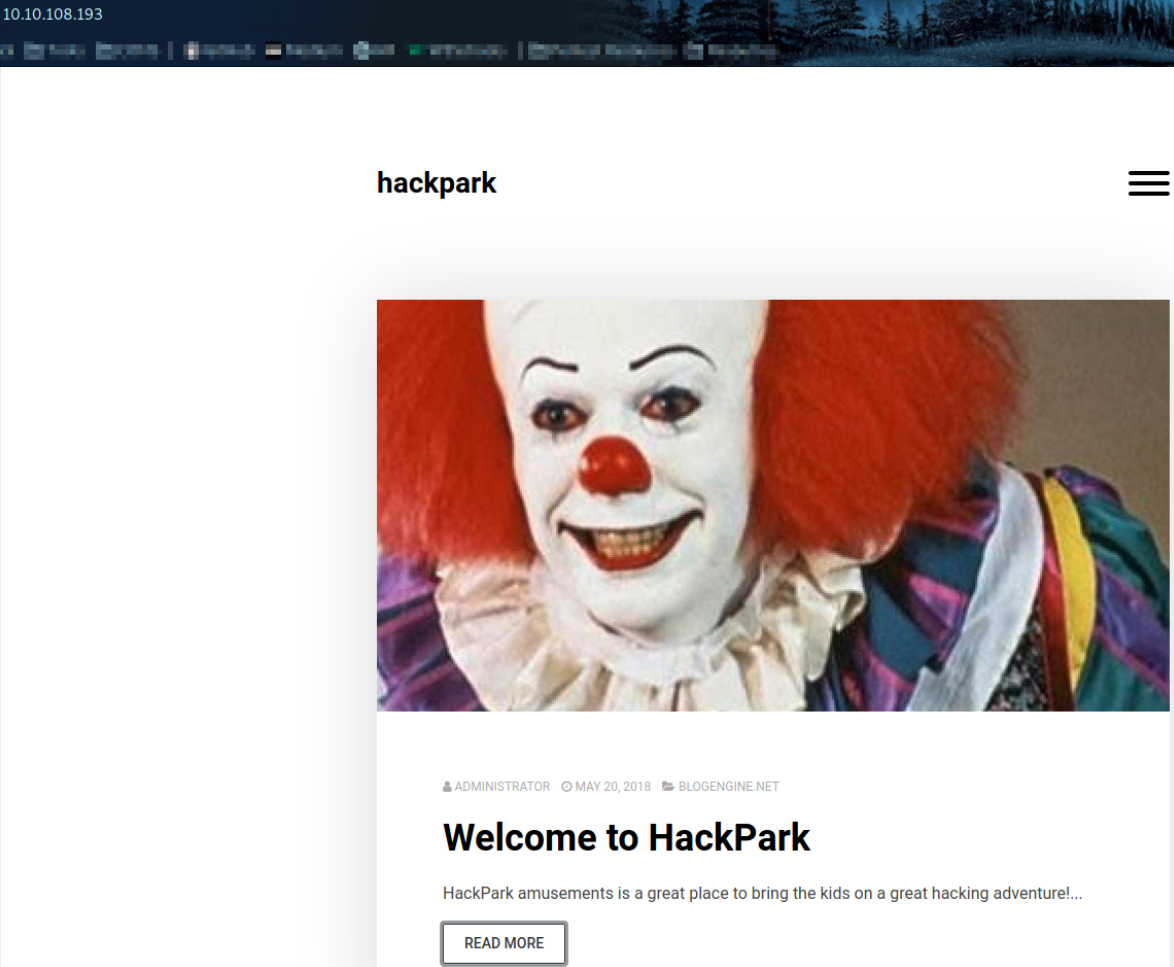The height and width of the screenshot is (967, 1174).
Task: Click the user icon beside ADMINISTRATOR
Action: point(447,787)
